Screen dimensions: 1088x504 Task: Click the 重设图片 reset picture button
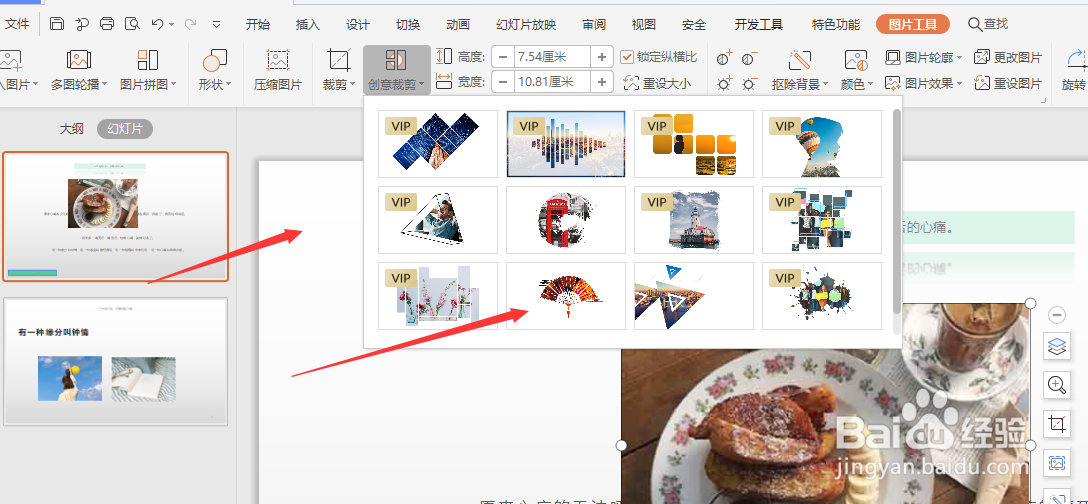(1008, 83)
